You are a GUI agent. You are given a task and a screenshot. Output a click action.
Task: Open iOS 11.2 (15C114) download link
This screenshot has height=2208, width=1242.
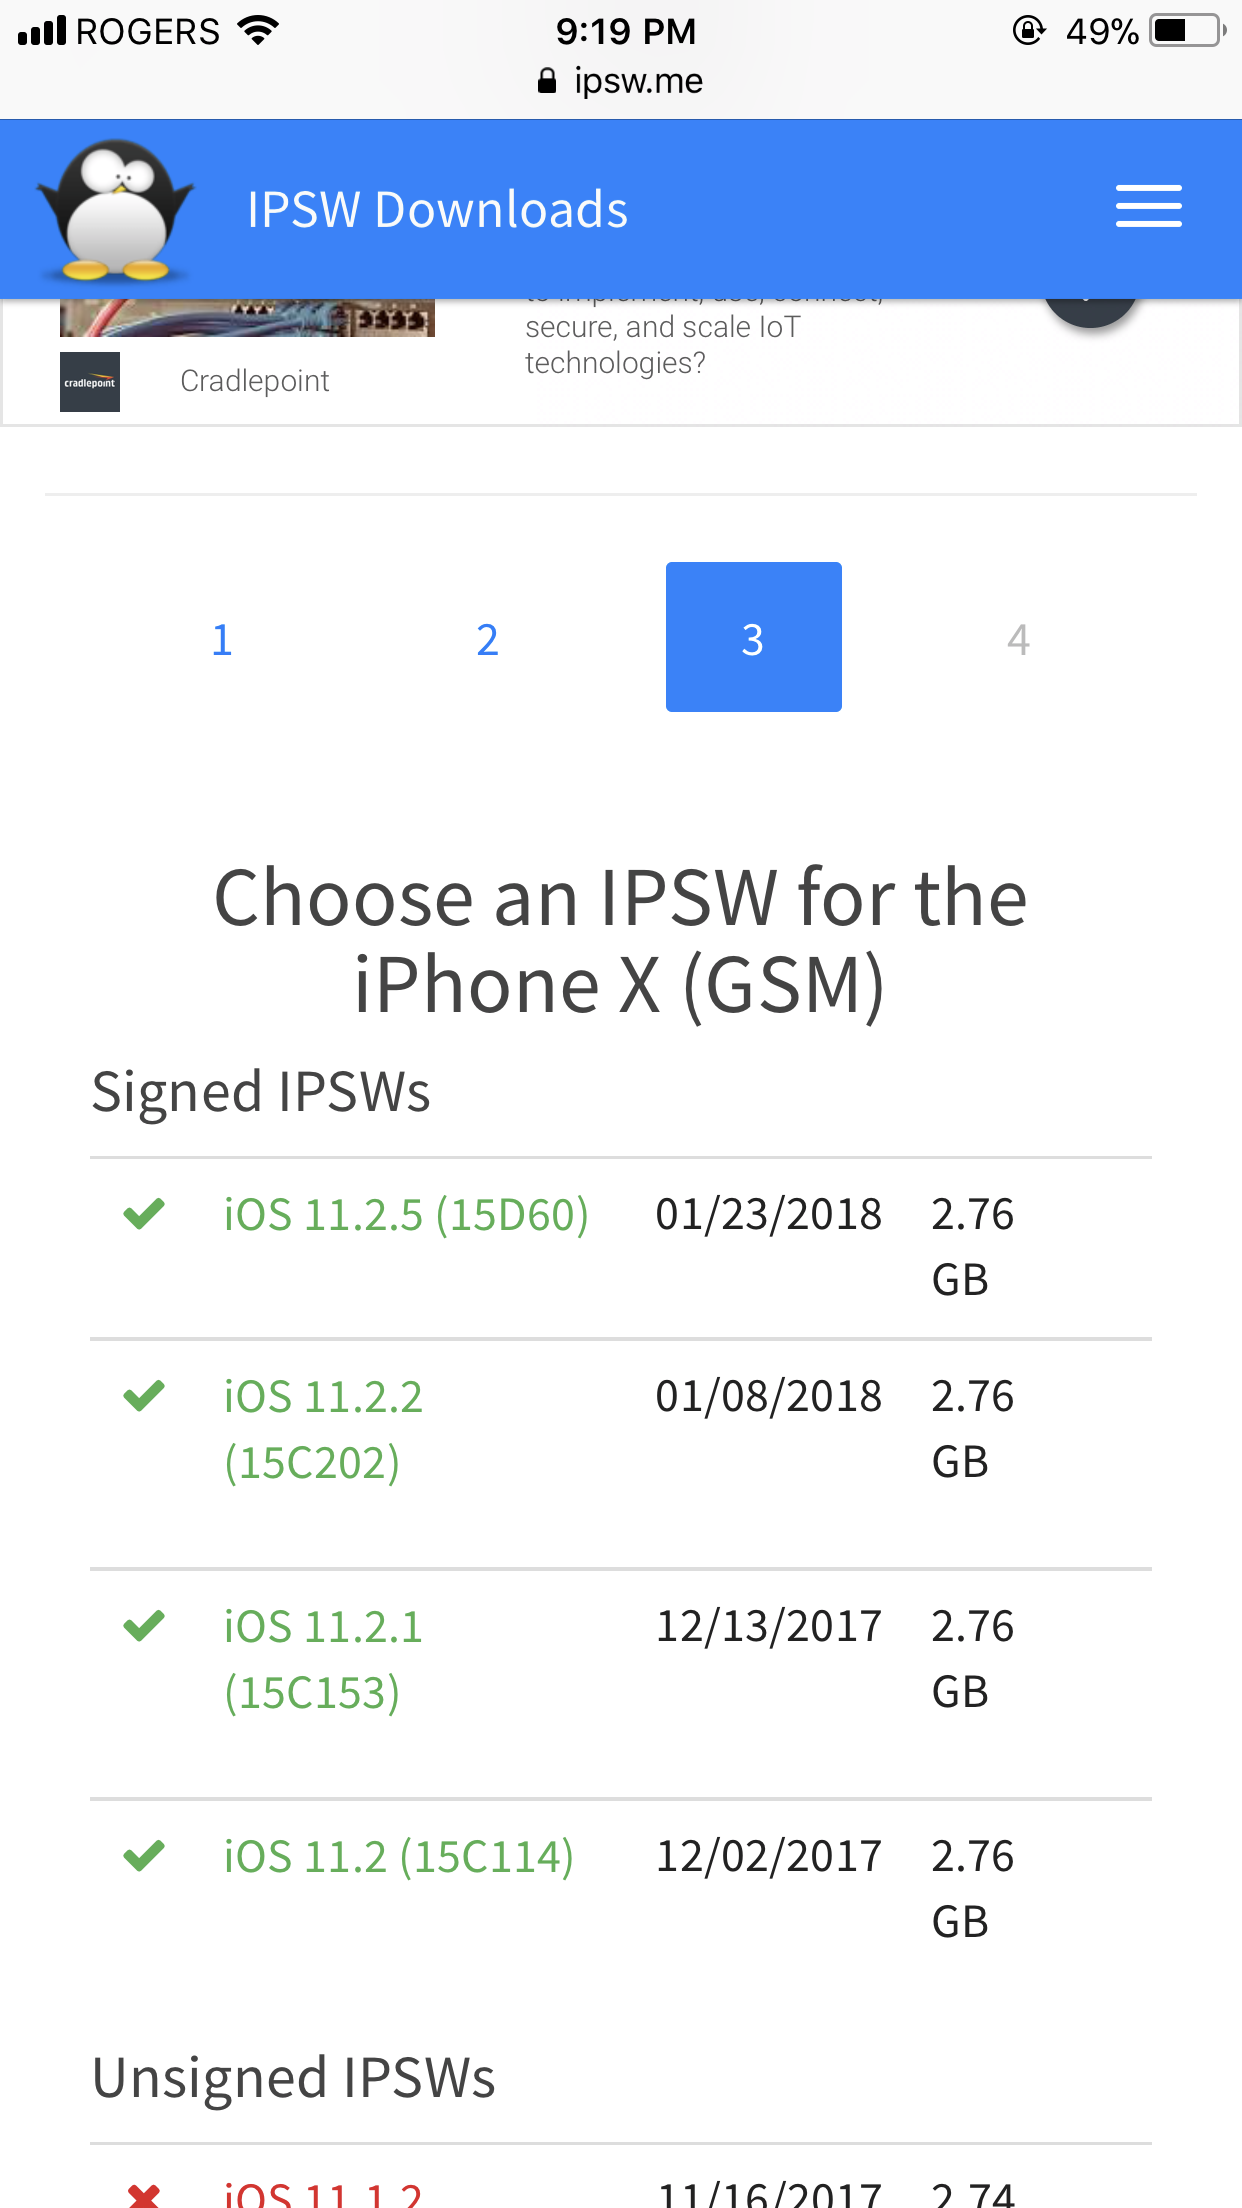click(399, 1856)
